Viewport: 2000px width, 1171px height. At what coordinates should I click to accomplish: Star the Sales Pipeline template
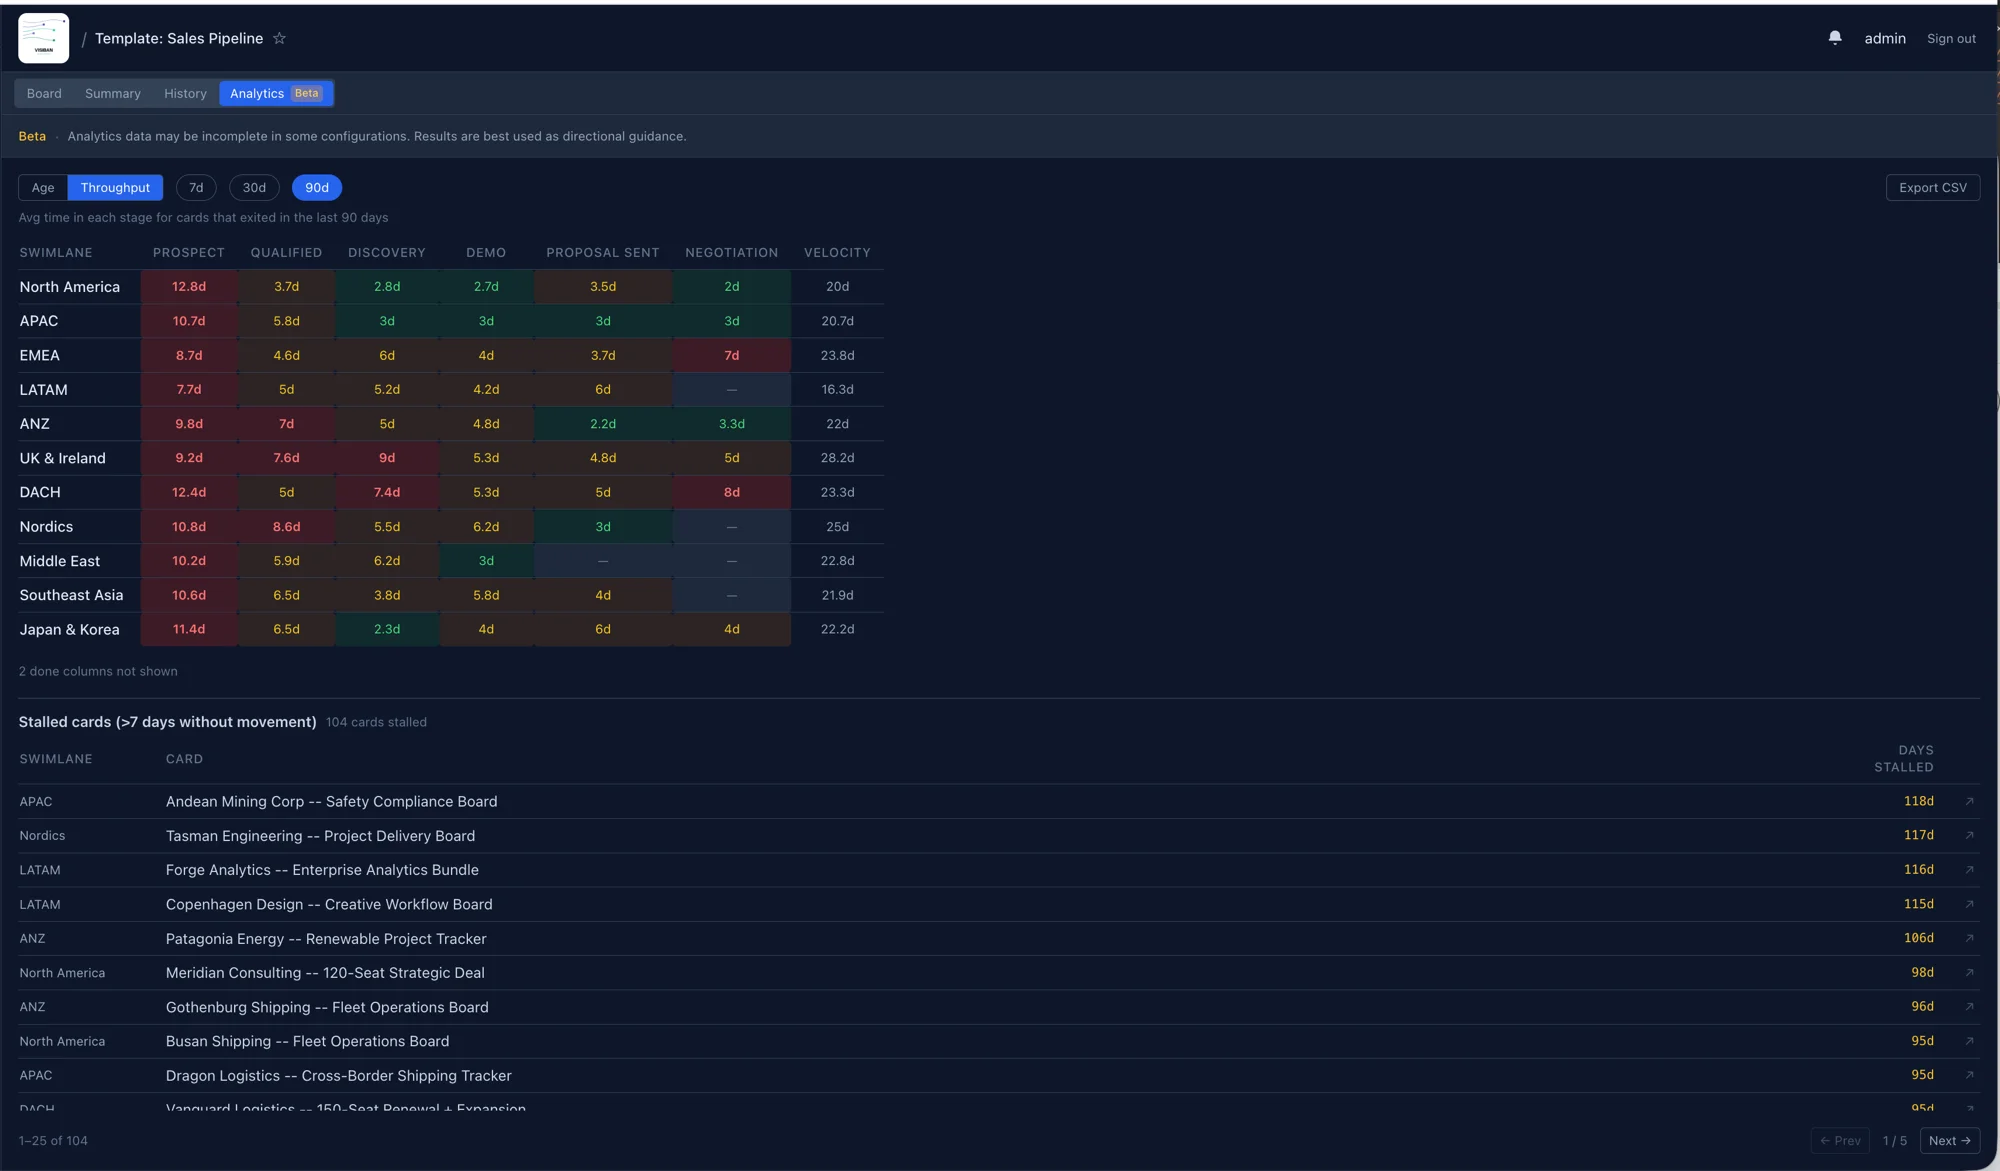tap(280, 39)
